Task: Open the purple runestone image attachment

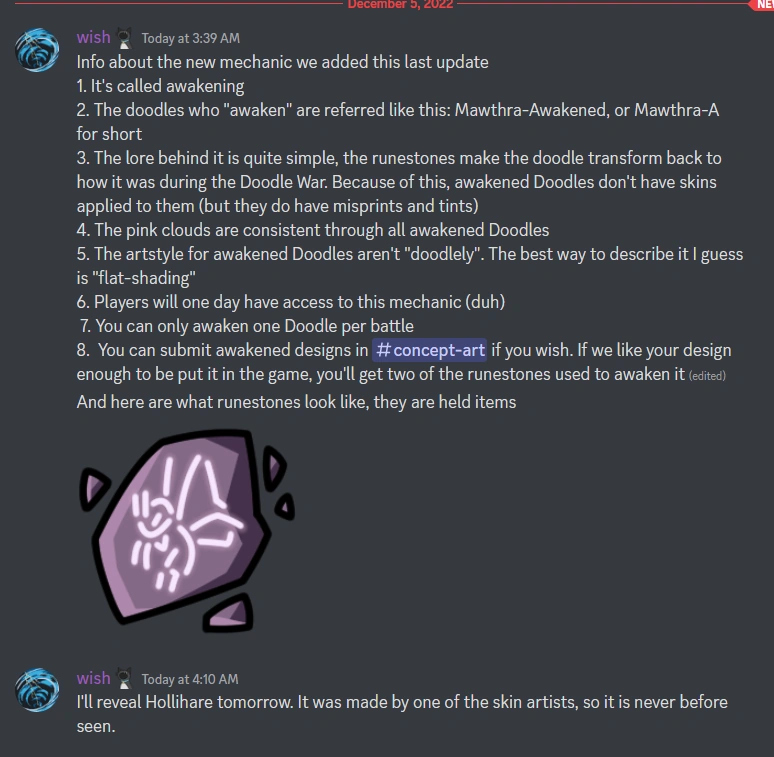Action: tap(187, 530)
